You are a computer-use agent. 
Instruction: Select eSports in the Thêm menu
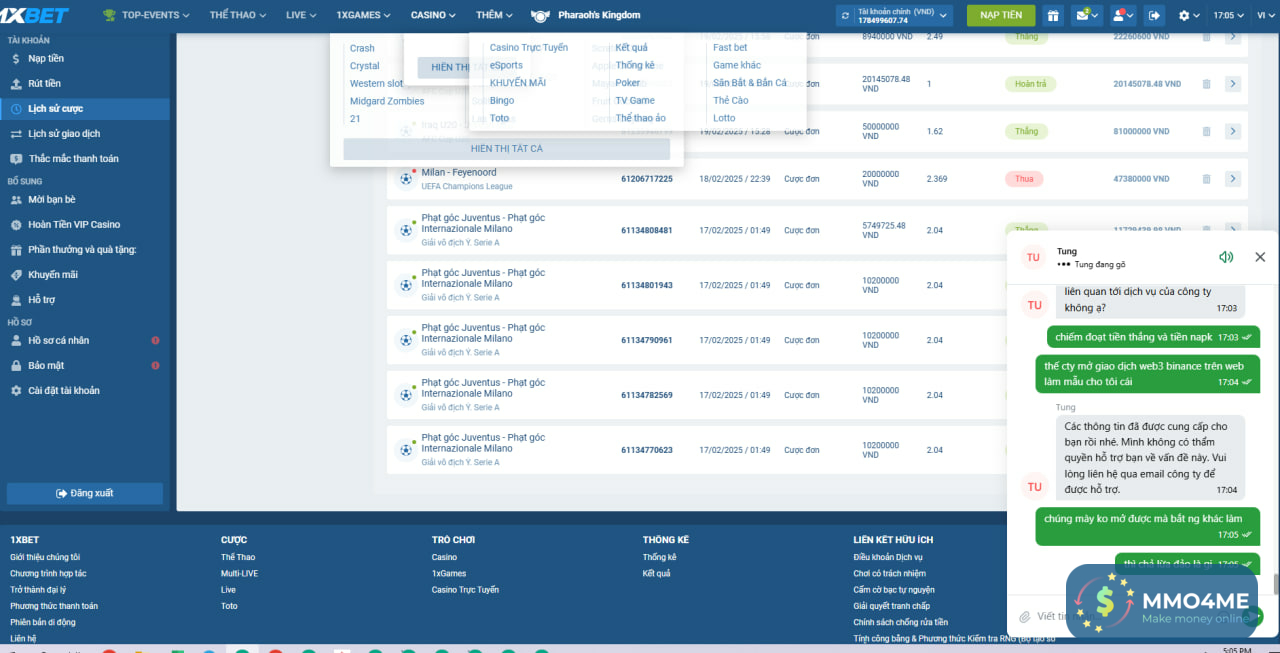click(506, 66)
